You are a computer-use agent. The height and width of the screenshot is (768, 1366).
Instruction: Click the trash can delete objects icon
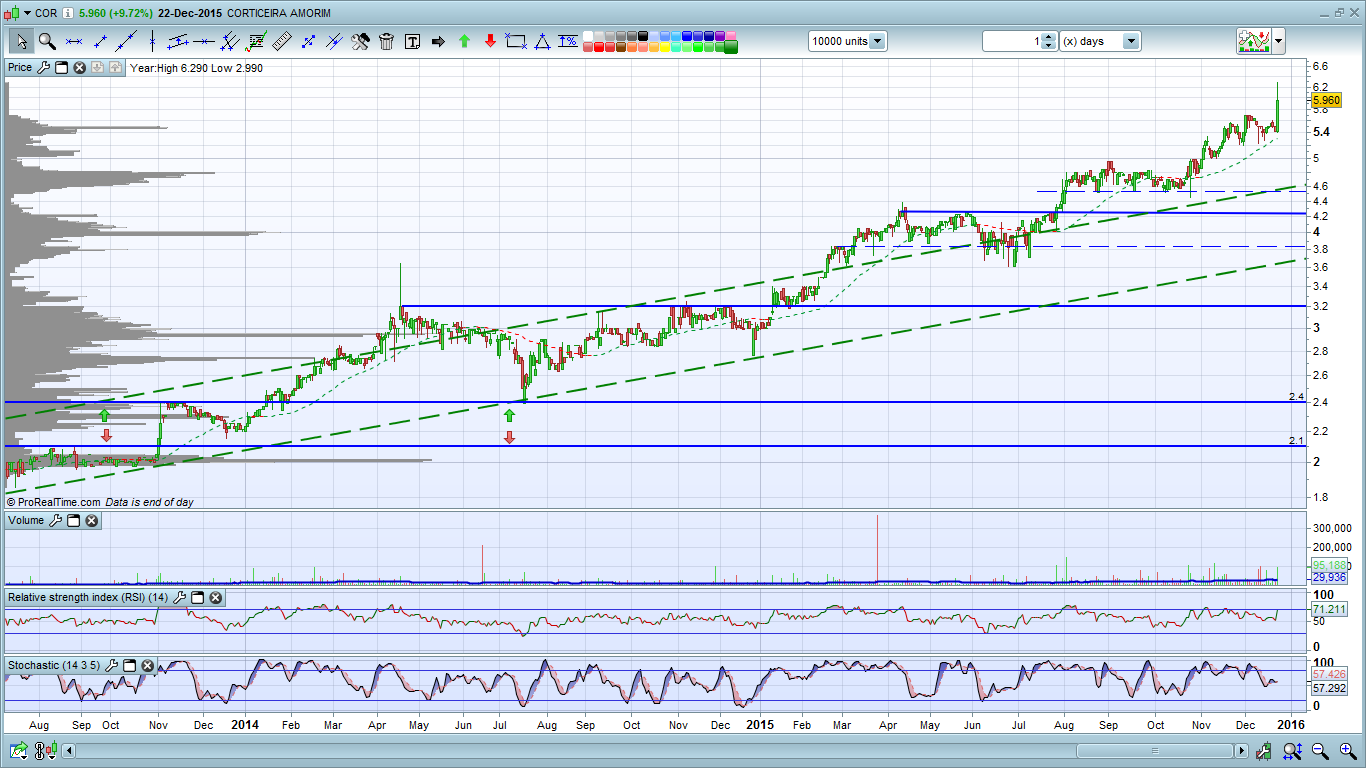click(386, 41)
